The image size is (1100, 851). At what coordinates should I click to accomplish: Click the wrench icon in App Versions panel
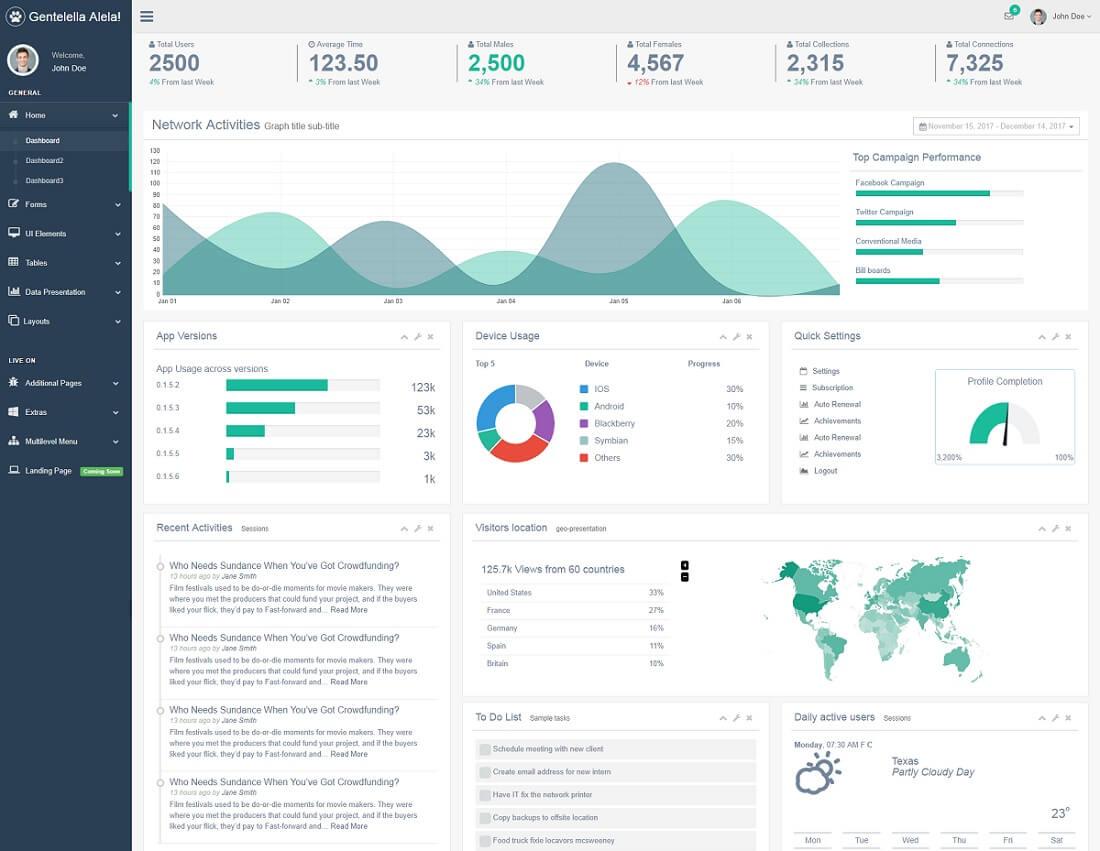(x=417, y=337)
